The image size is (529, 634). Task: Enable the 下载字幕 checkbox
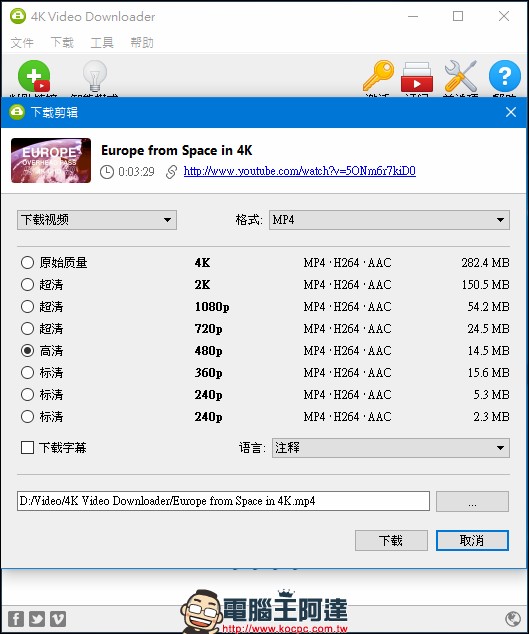27,448
